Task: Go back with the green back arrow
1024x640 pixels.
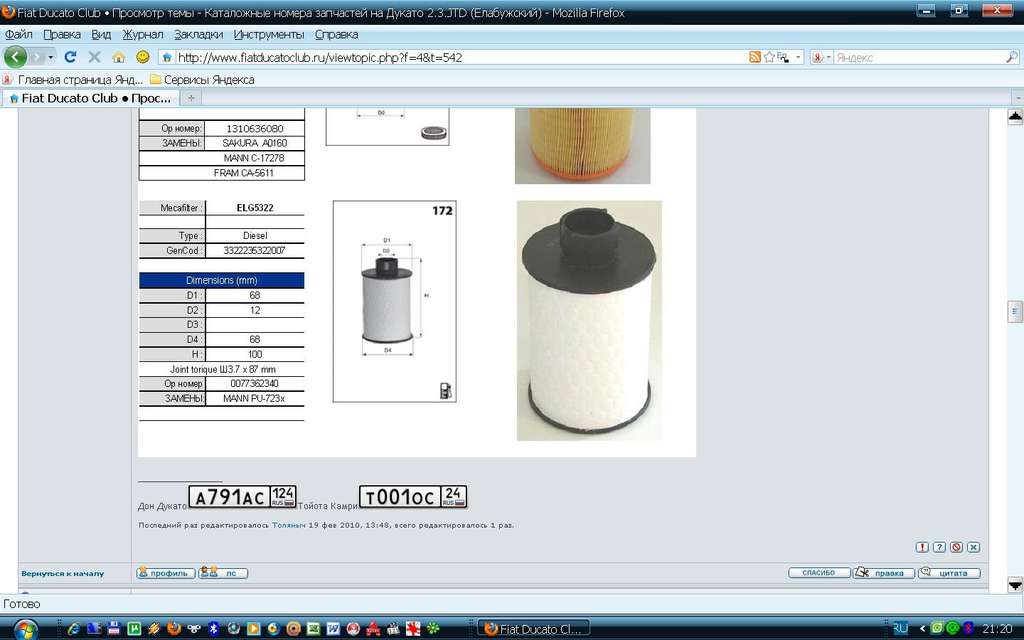Action: pyautogui.click(x=15, y=57)
